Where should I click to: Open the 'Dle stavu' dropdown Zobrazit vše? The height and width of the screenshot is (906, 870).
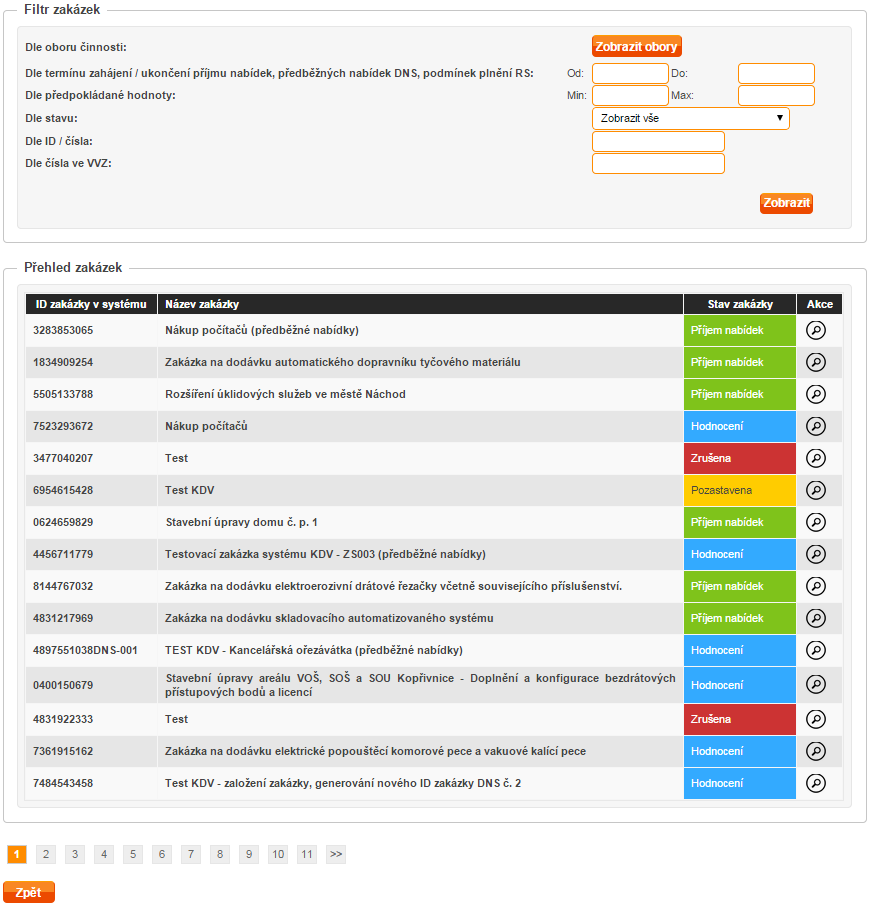point(690,118)
